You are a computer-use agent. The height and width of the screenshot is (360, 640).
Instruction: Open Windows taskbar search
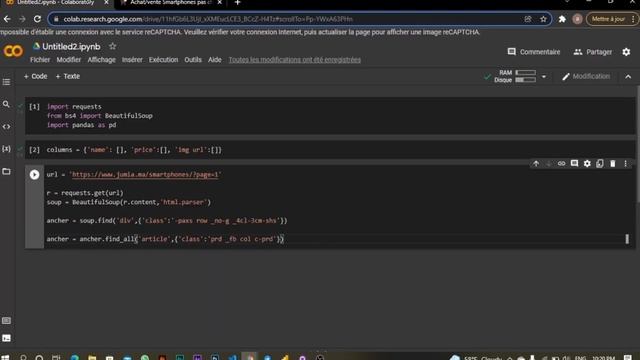pyautogui.click(x=23, y=358)
